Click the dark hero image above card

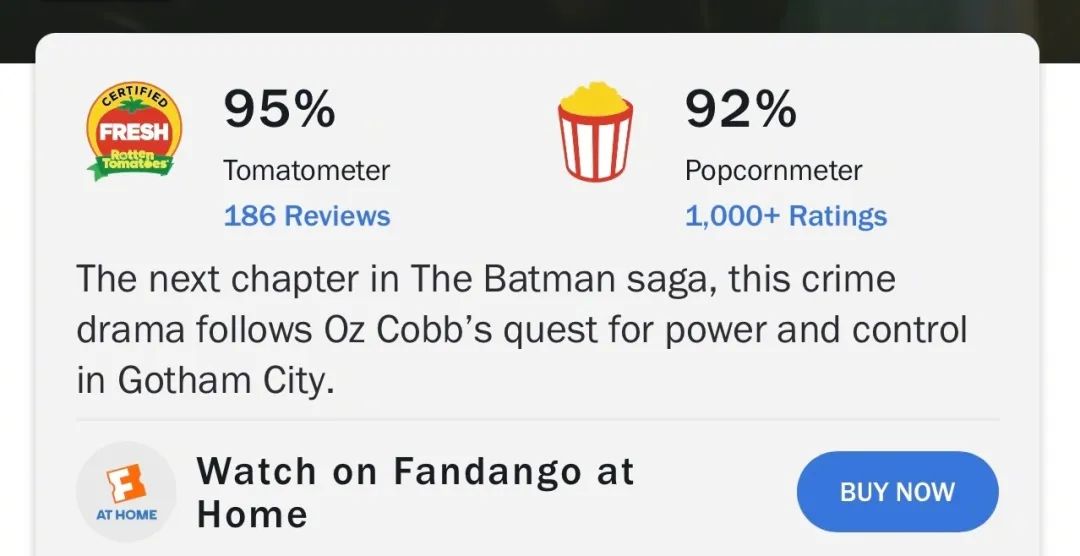pyautogui.click(x=540, y=17)
